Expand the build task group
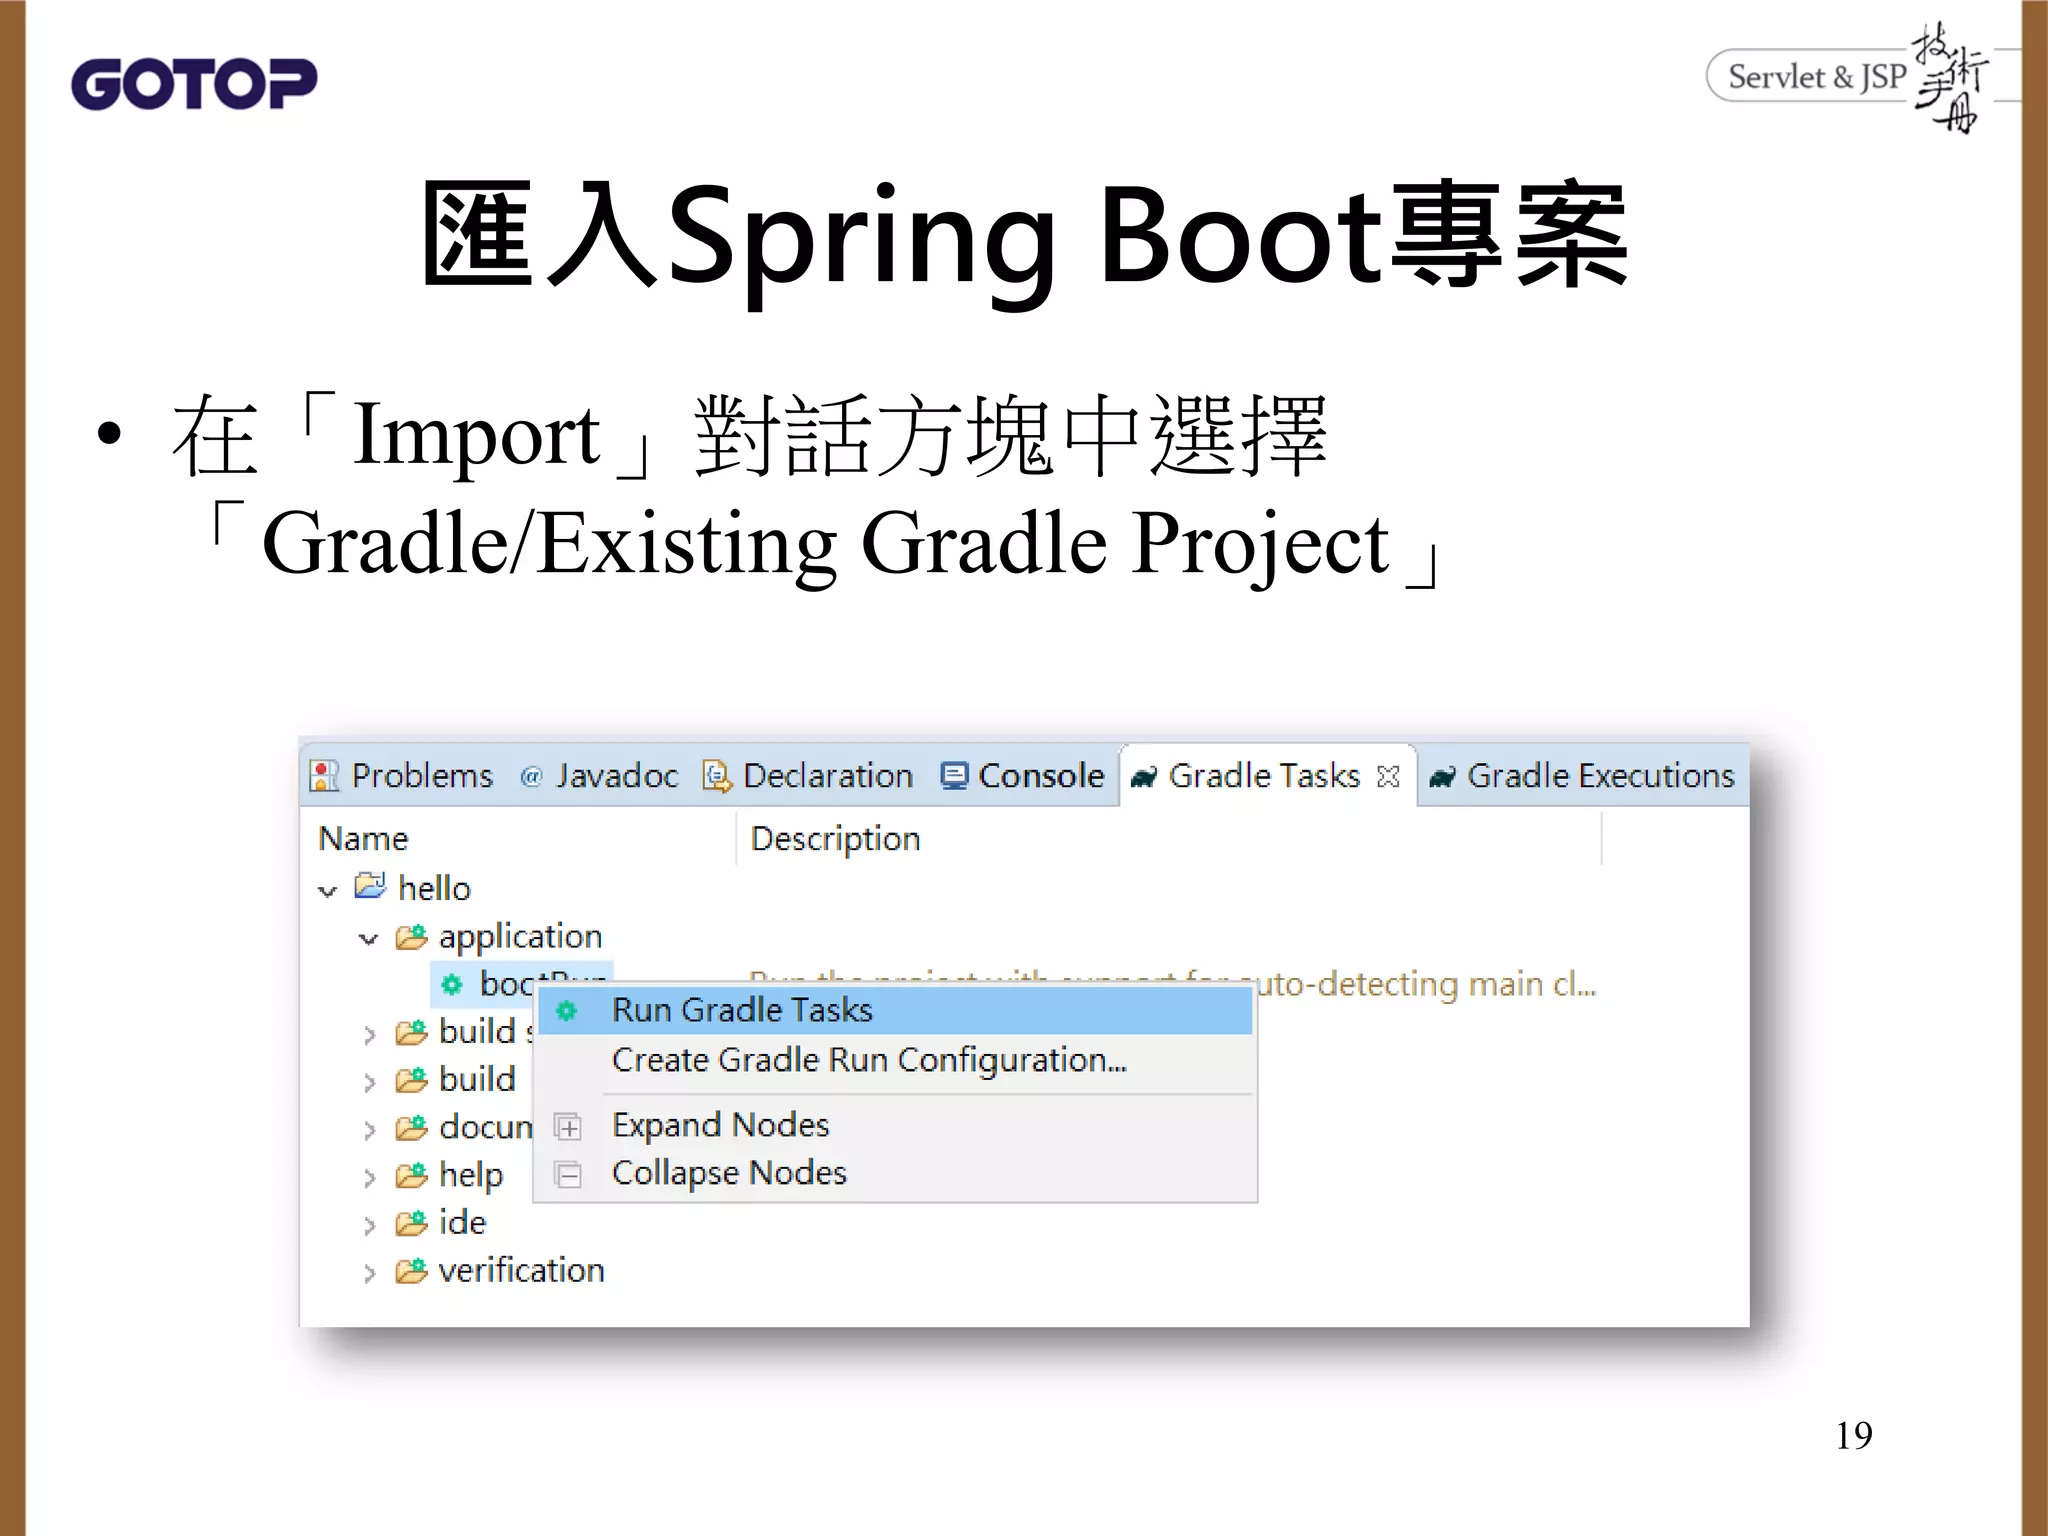2048x1536 pixels. pos(369,1082)
